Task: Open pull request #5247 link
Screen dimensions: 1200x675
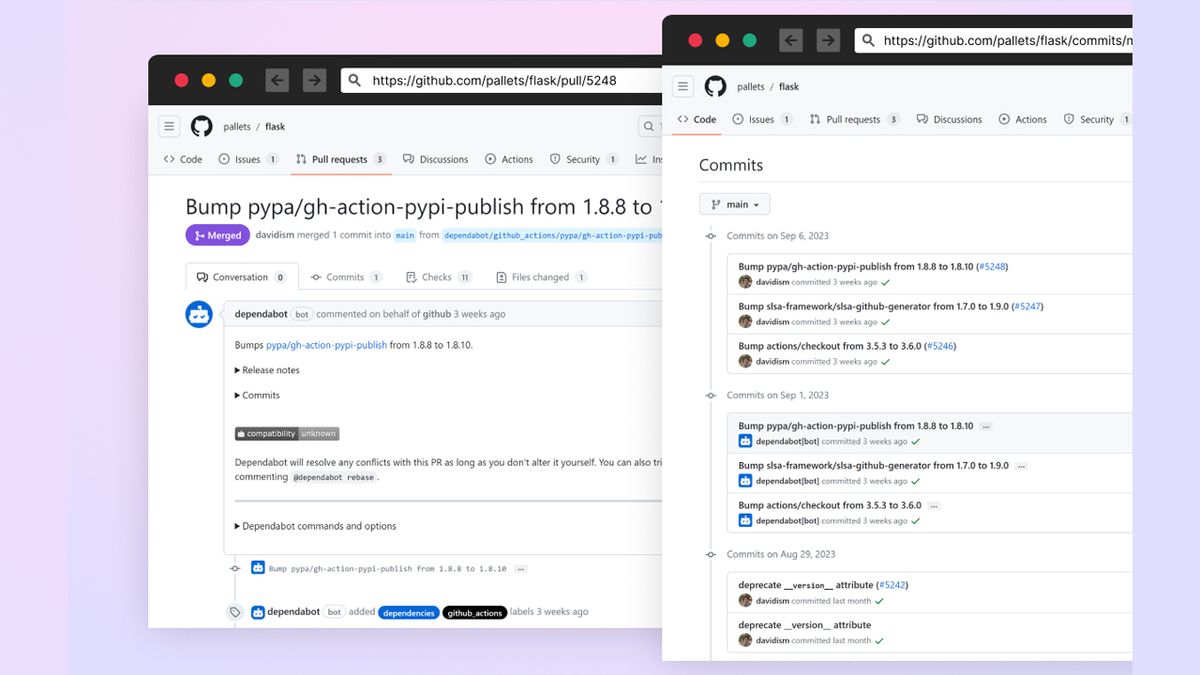Action: coord(1028,306)
